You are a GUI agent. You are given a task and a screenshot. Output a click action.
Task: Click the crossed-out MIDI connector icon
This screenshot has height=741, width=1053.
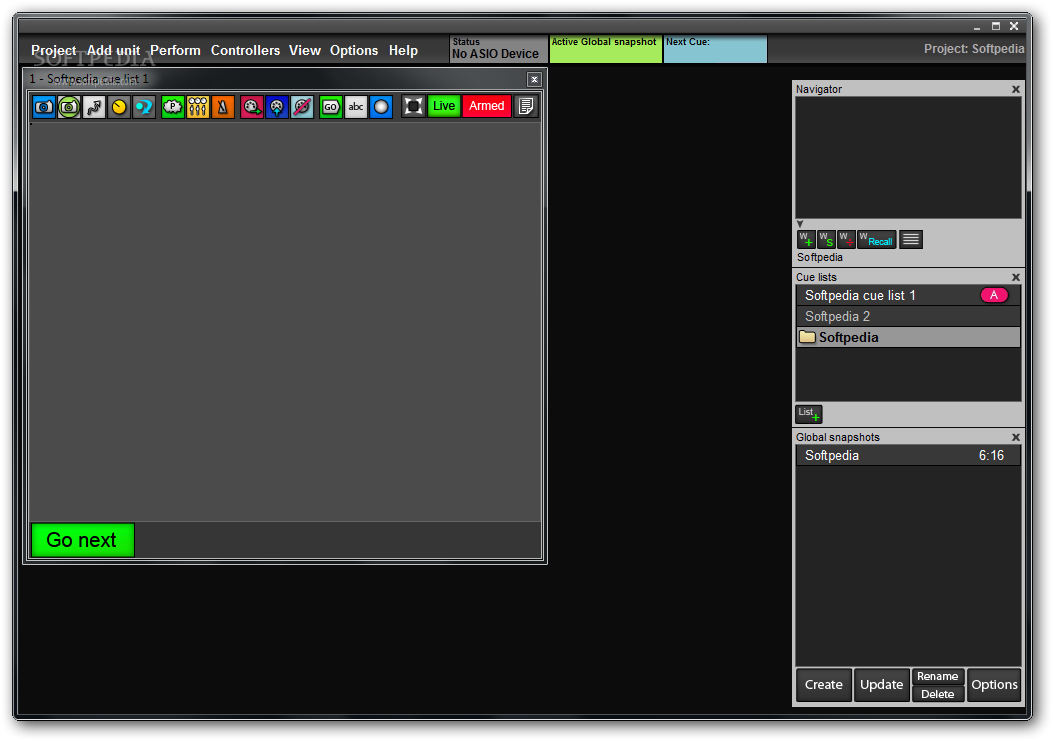pos(302,107)
